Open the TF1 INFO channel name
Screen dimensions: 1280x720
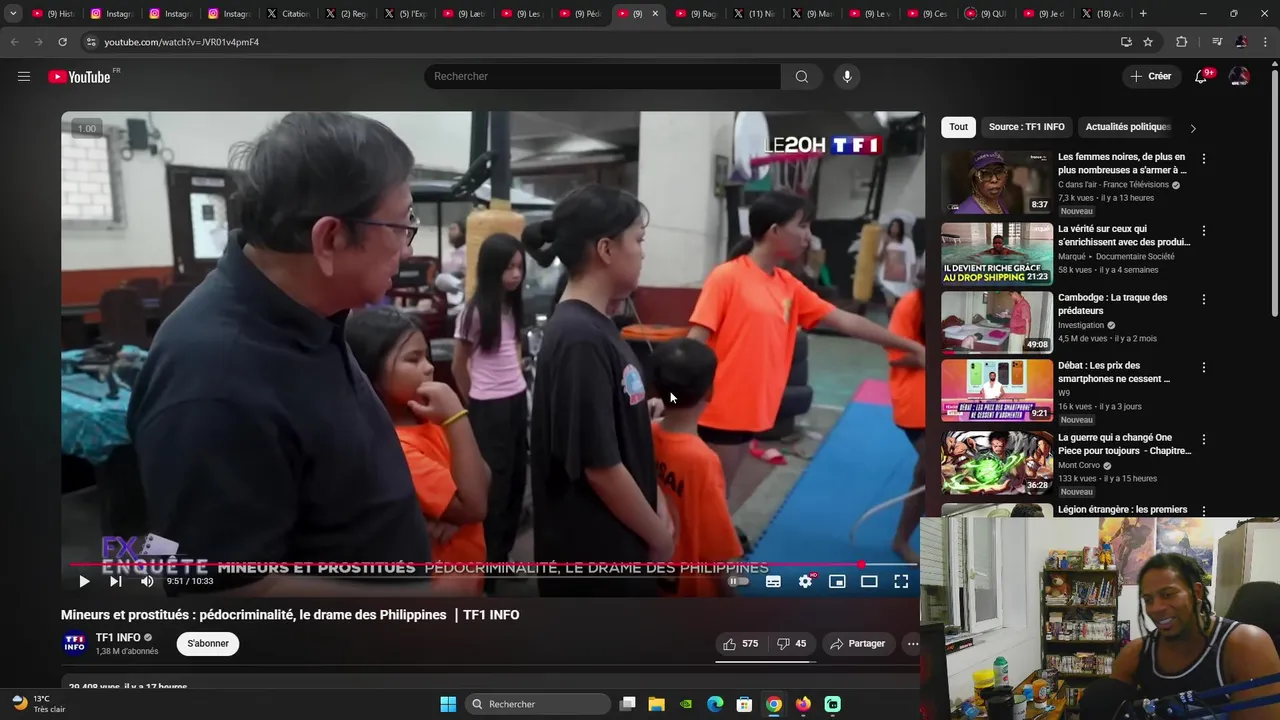[118, 638]
